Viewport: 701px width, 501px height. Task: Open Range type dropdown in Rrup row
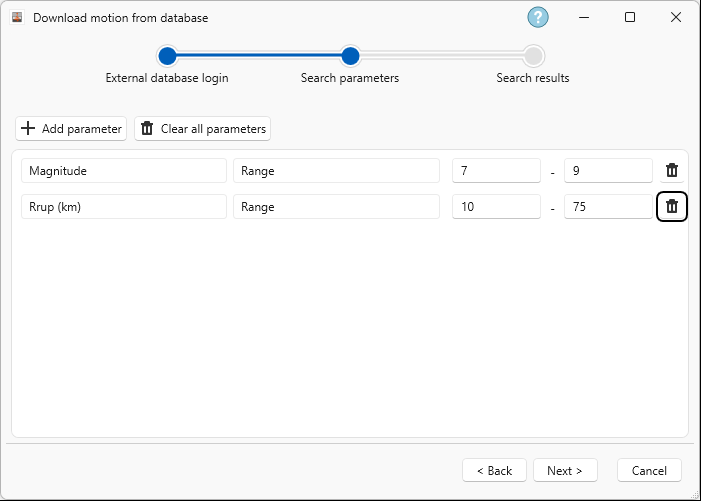[336, 206]
